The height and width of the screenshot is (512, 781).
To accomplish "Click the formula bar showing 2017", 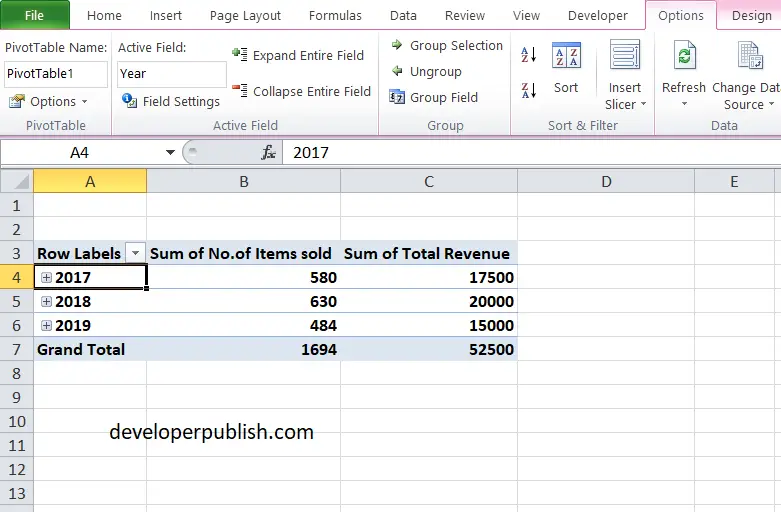I will 531,152.
